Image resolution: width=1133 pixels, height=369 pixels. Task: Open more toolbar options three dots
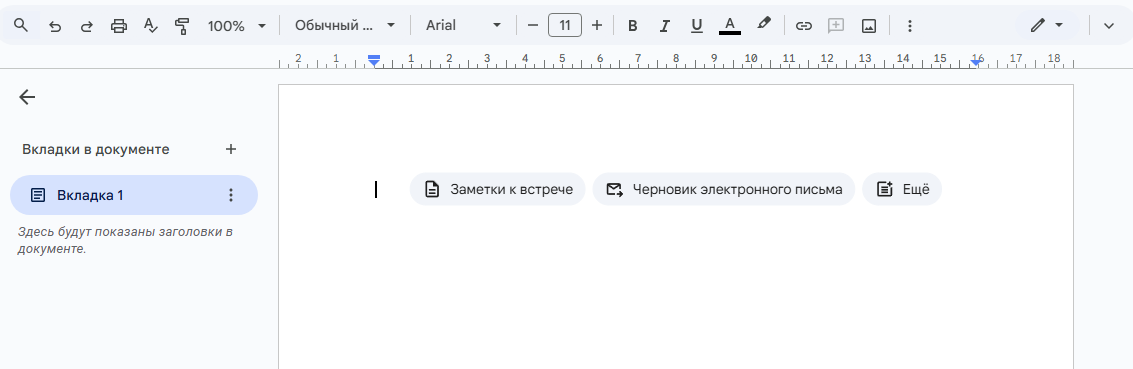pyautogui.click(x=910, y=26)
